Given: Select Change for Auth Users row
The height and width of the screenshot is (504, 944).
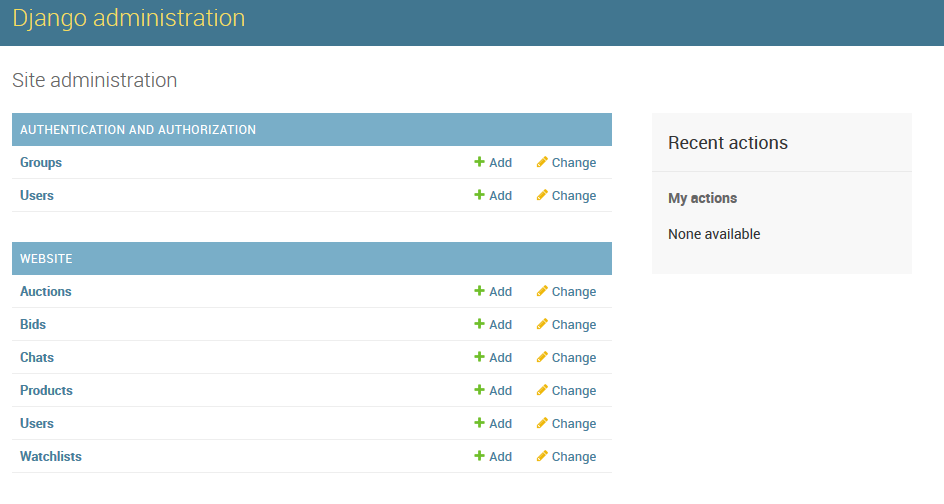Looking at the screenshot, I should (x=567, y=196).
